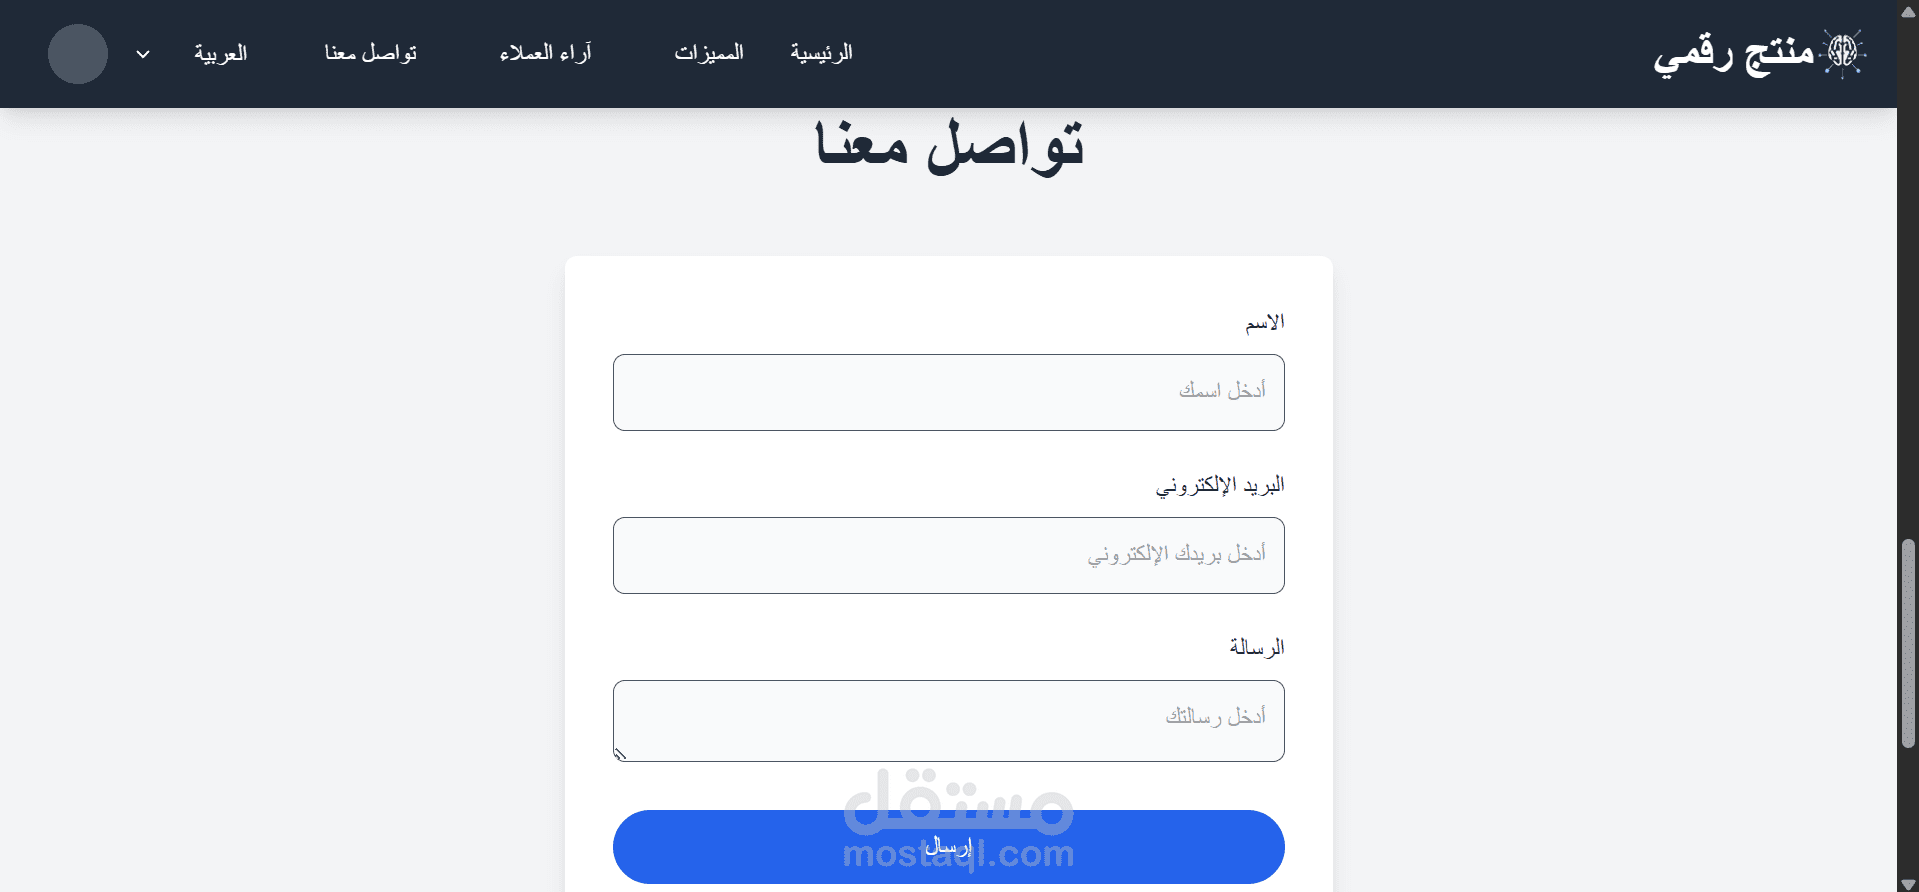Select the تواصل معنا navigation link
Screen dimensions: 1919x892
tap(370, 54)
